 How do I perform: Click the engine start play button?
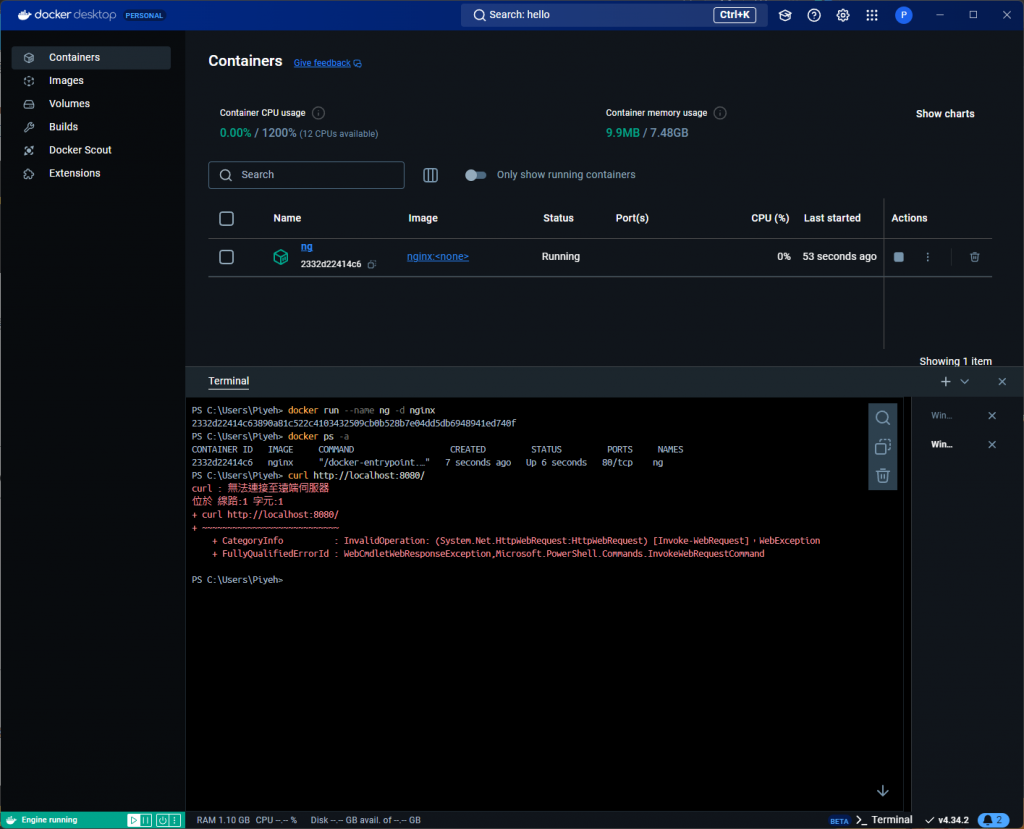point(133,821)
